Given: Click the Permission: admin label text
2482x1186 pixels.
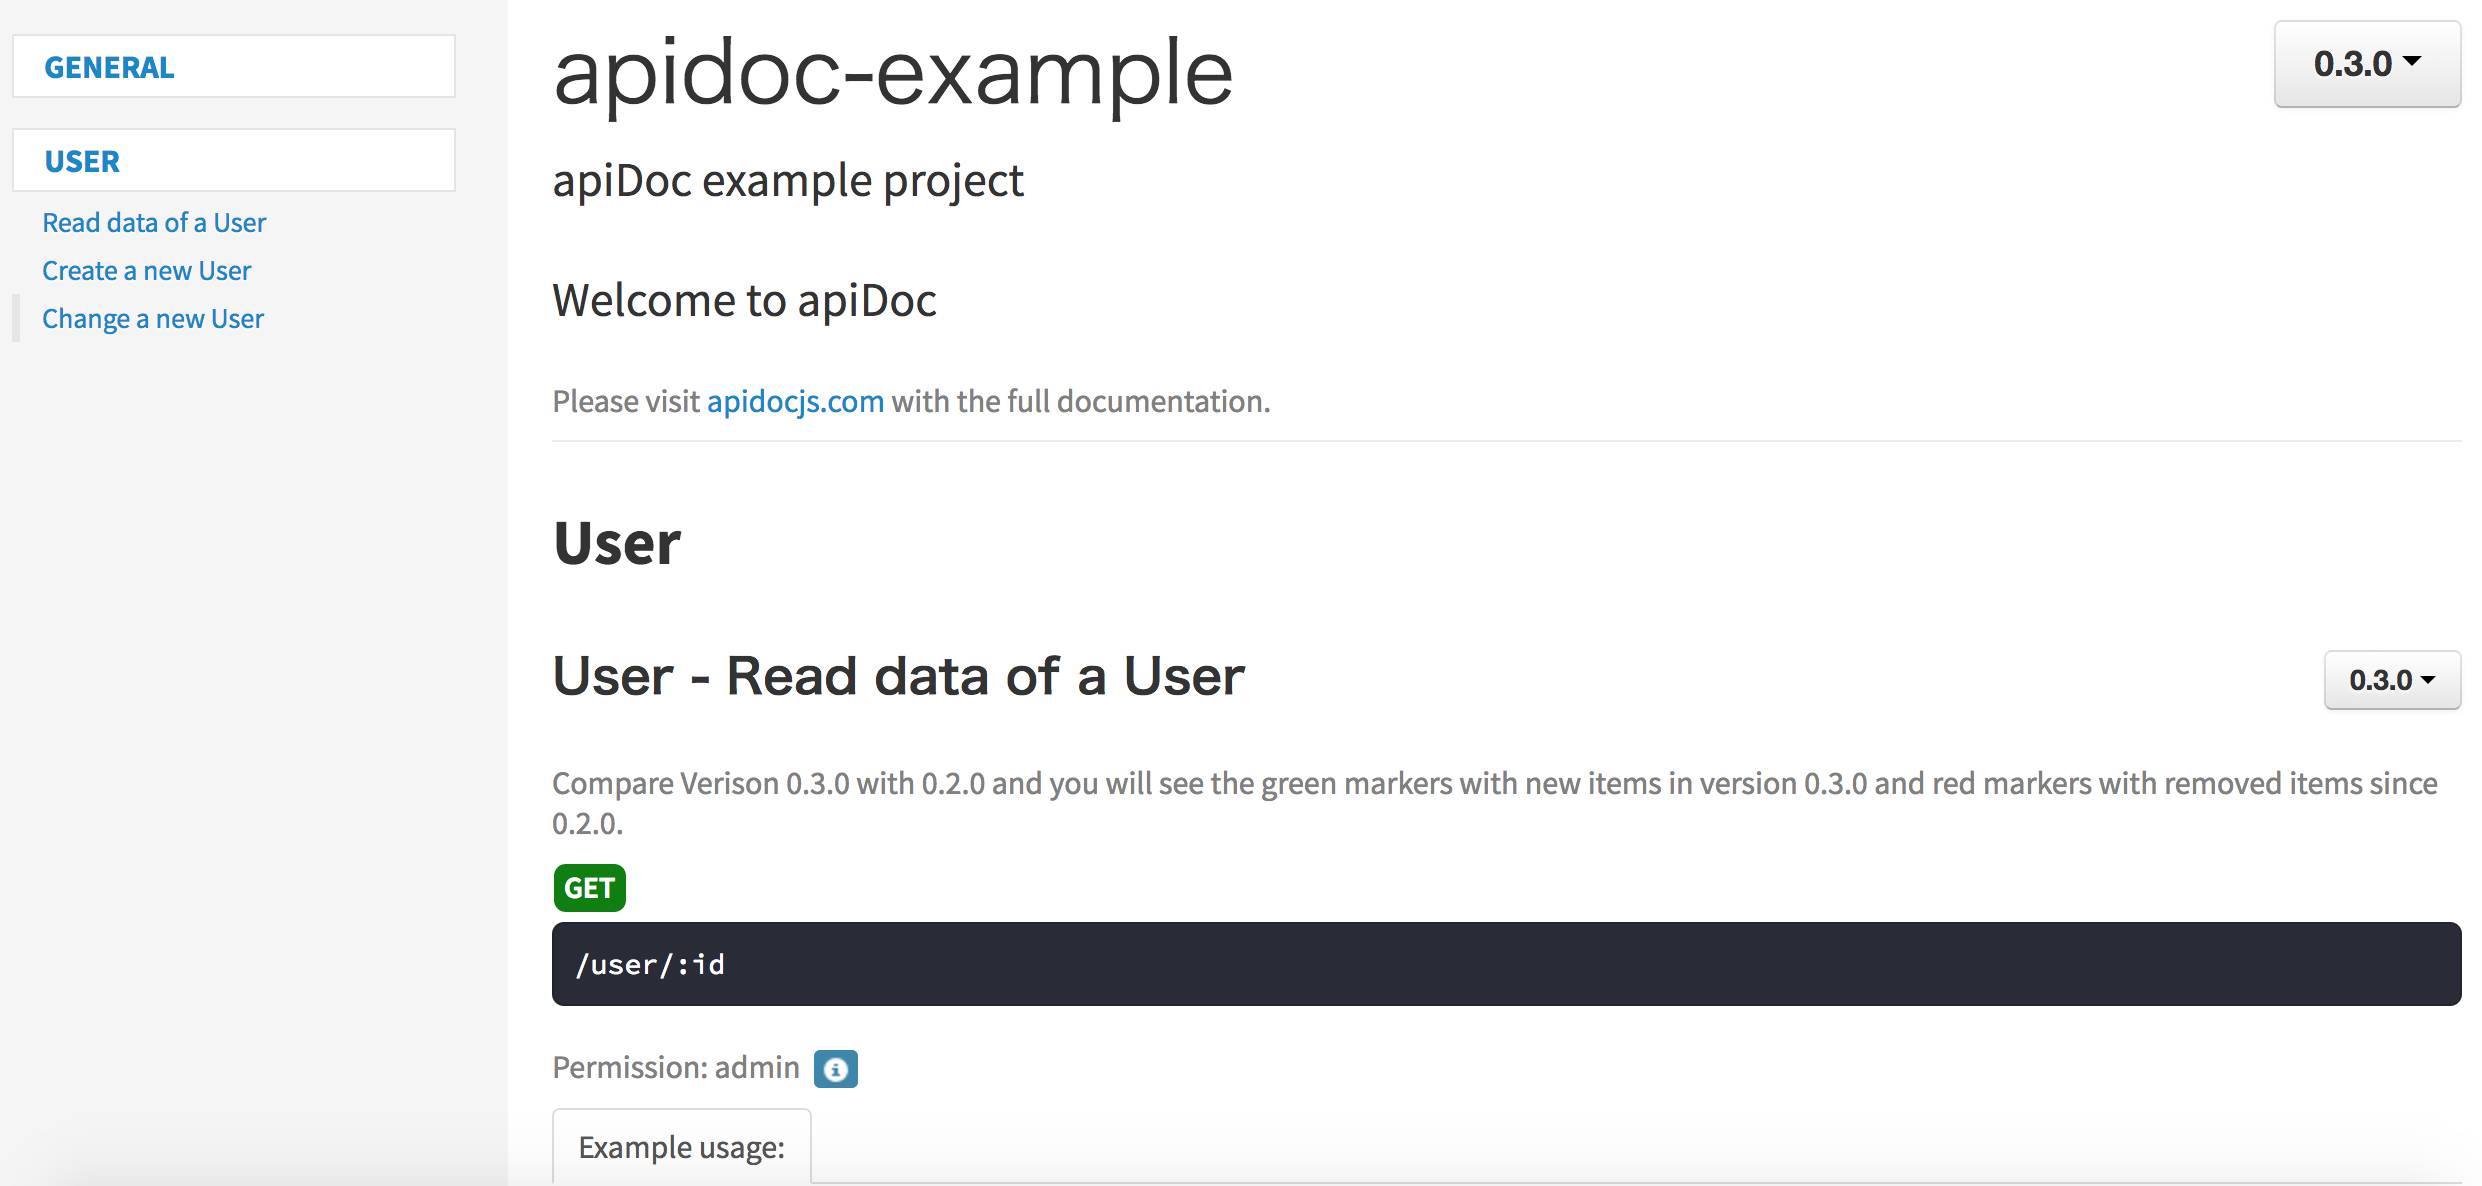Looking at the screenshot, I should 675,1068.
